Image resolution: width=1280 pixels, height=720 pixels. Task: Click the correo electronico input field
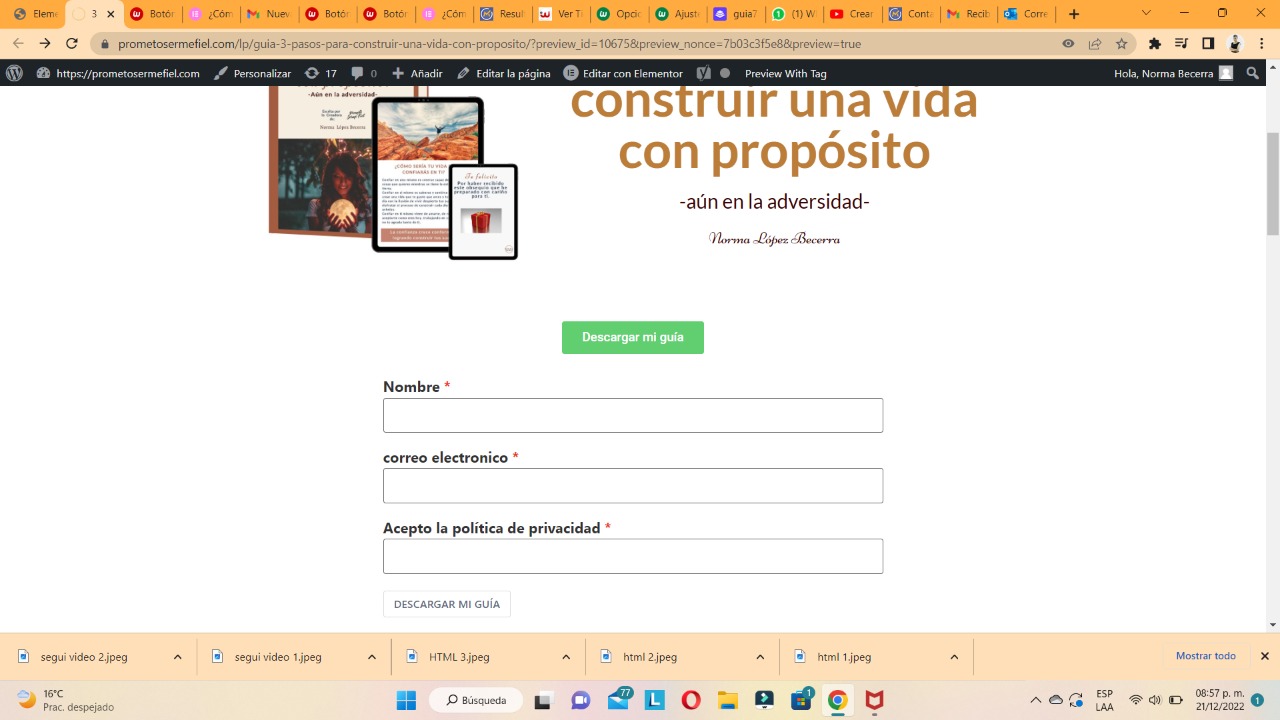pyautogui.click(x=633, y=485)
